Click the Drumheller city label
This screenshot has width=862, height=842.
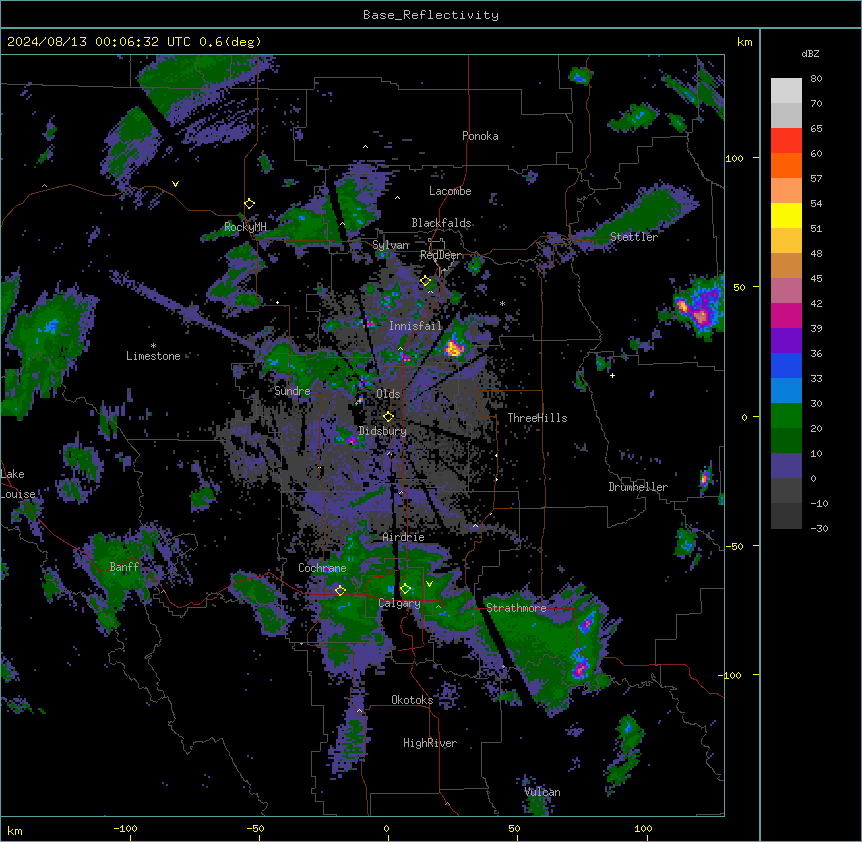[x=638, y=487]
